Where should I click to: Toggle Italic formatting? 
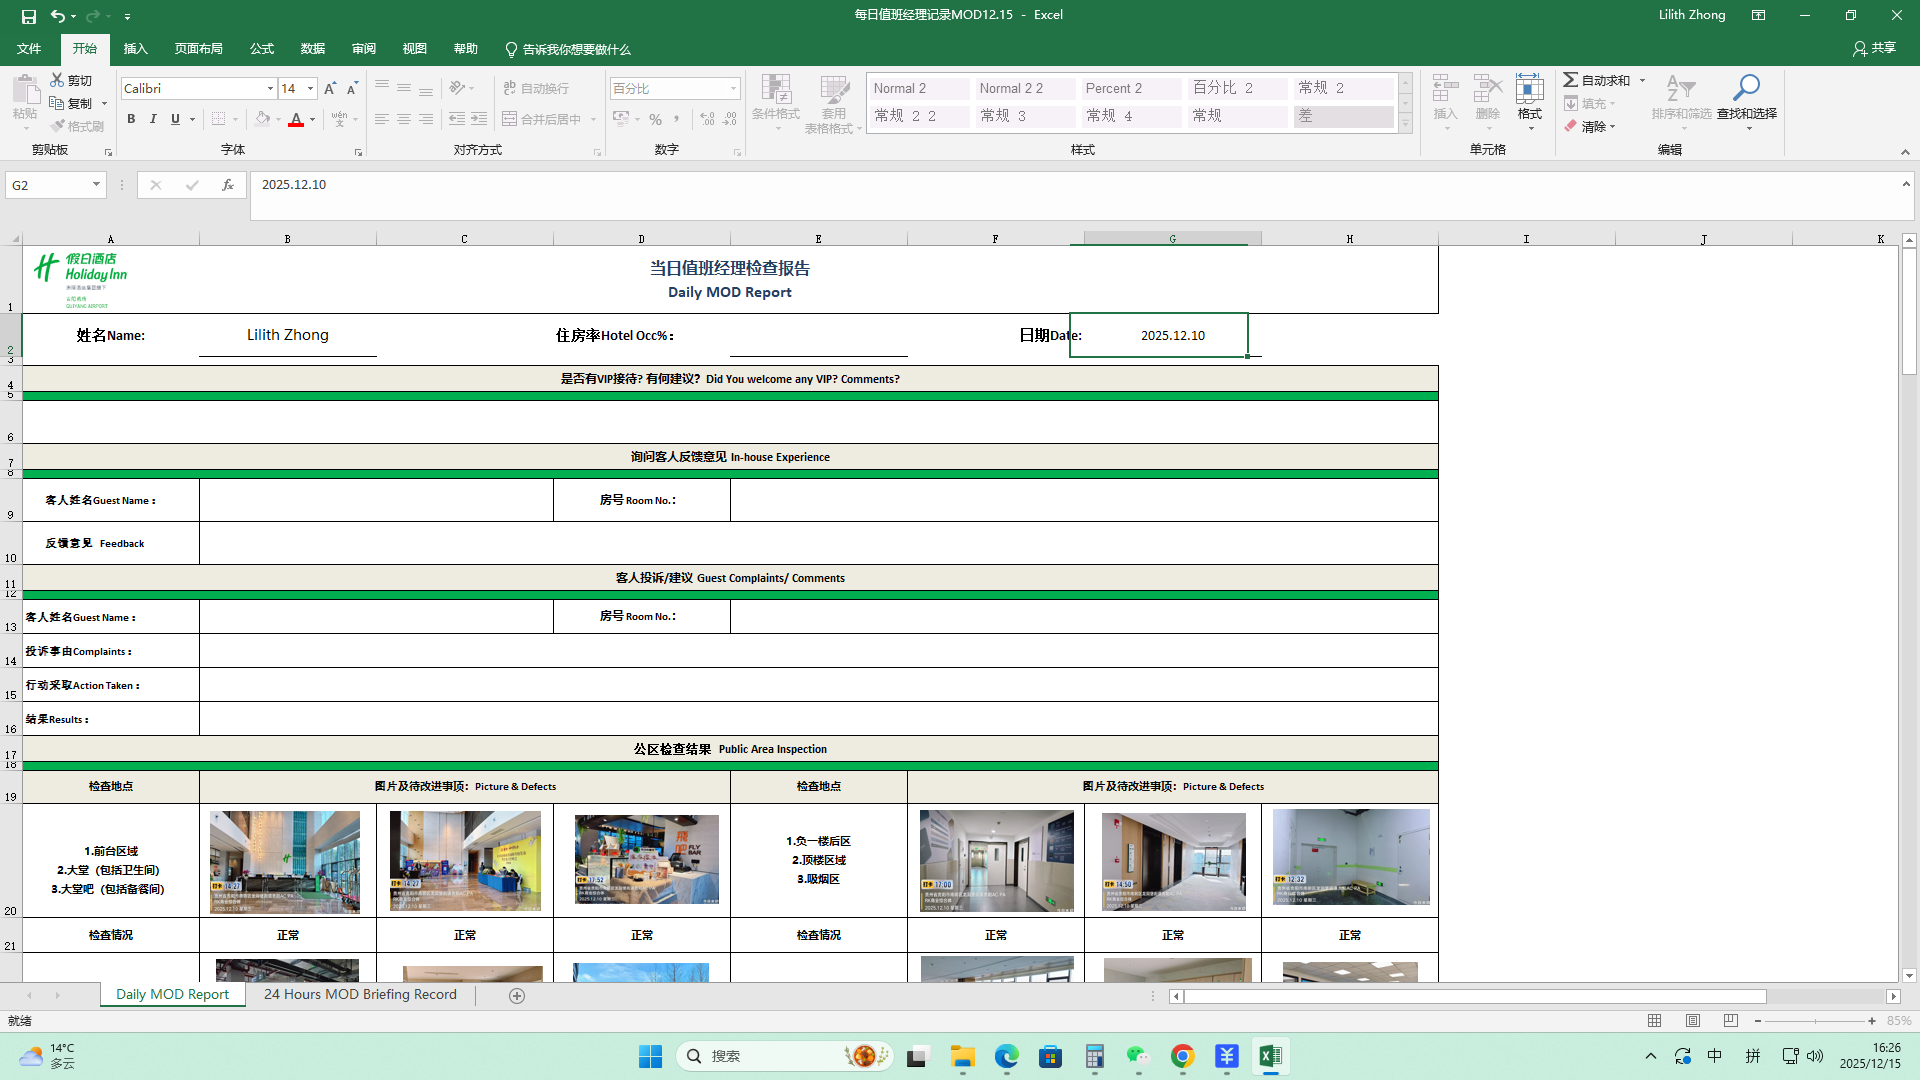click(x=153, y=119)
